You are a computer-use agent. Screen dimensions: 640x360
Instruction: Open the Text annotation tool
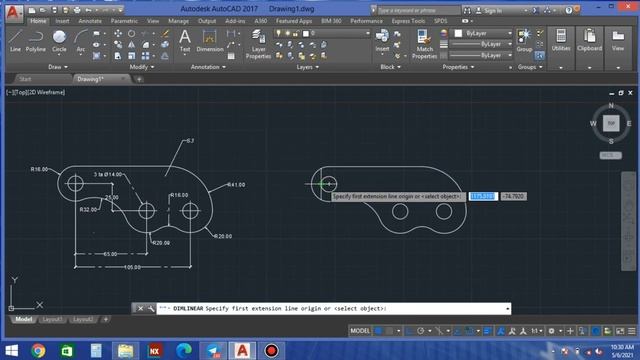pos(185,41)
